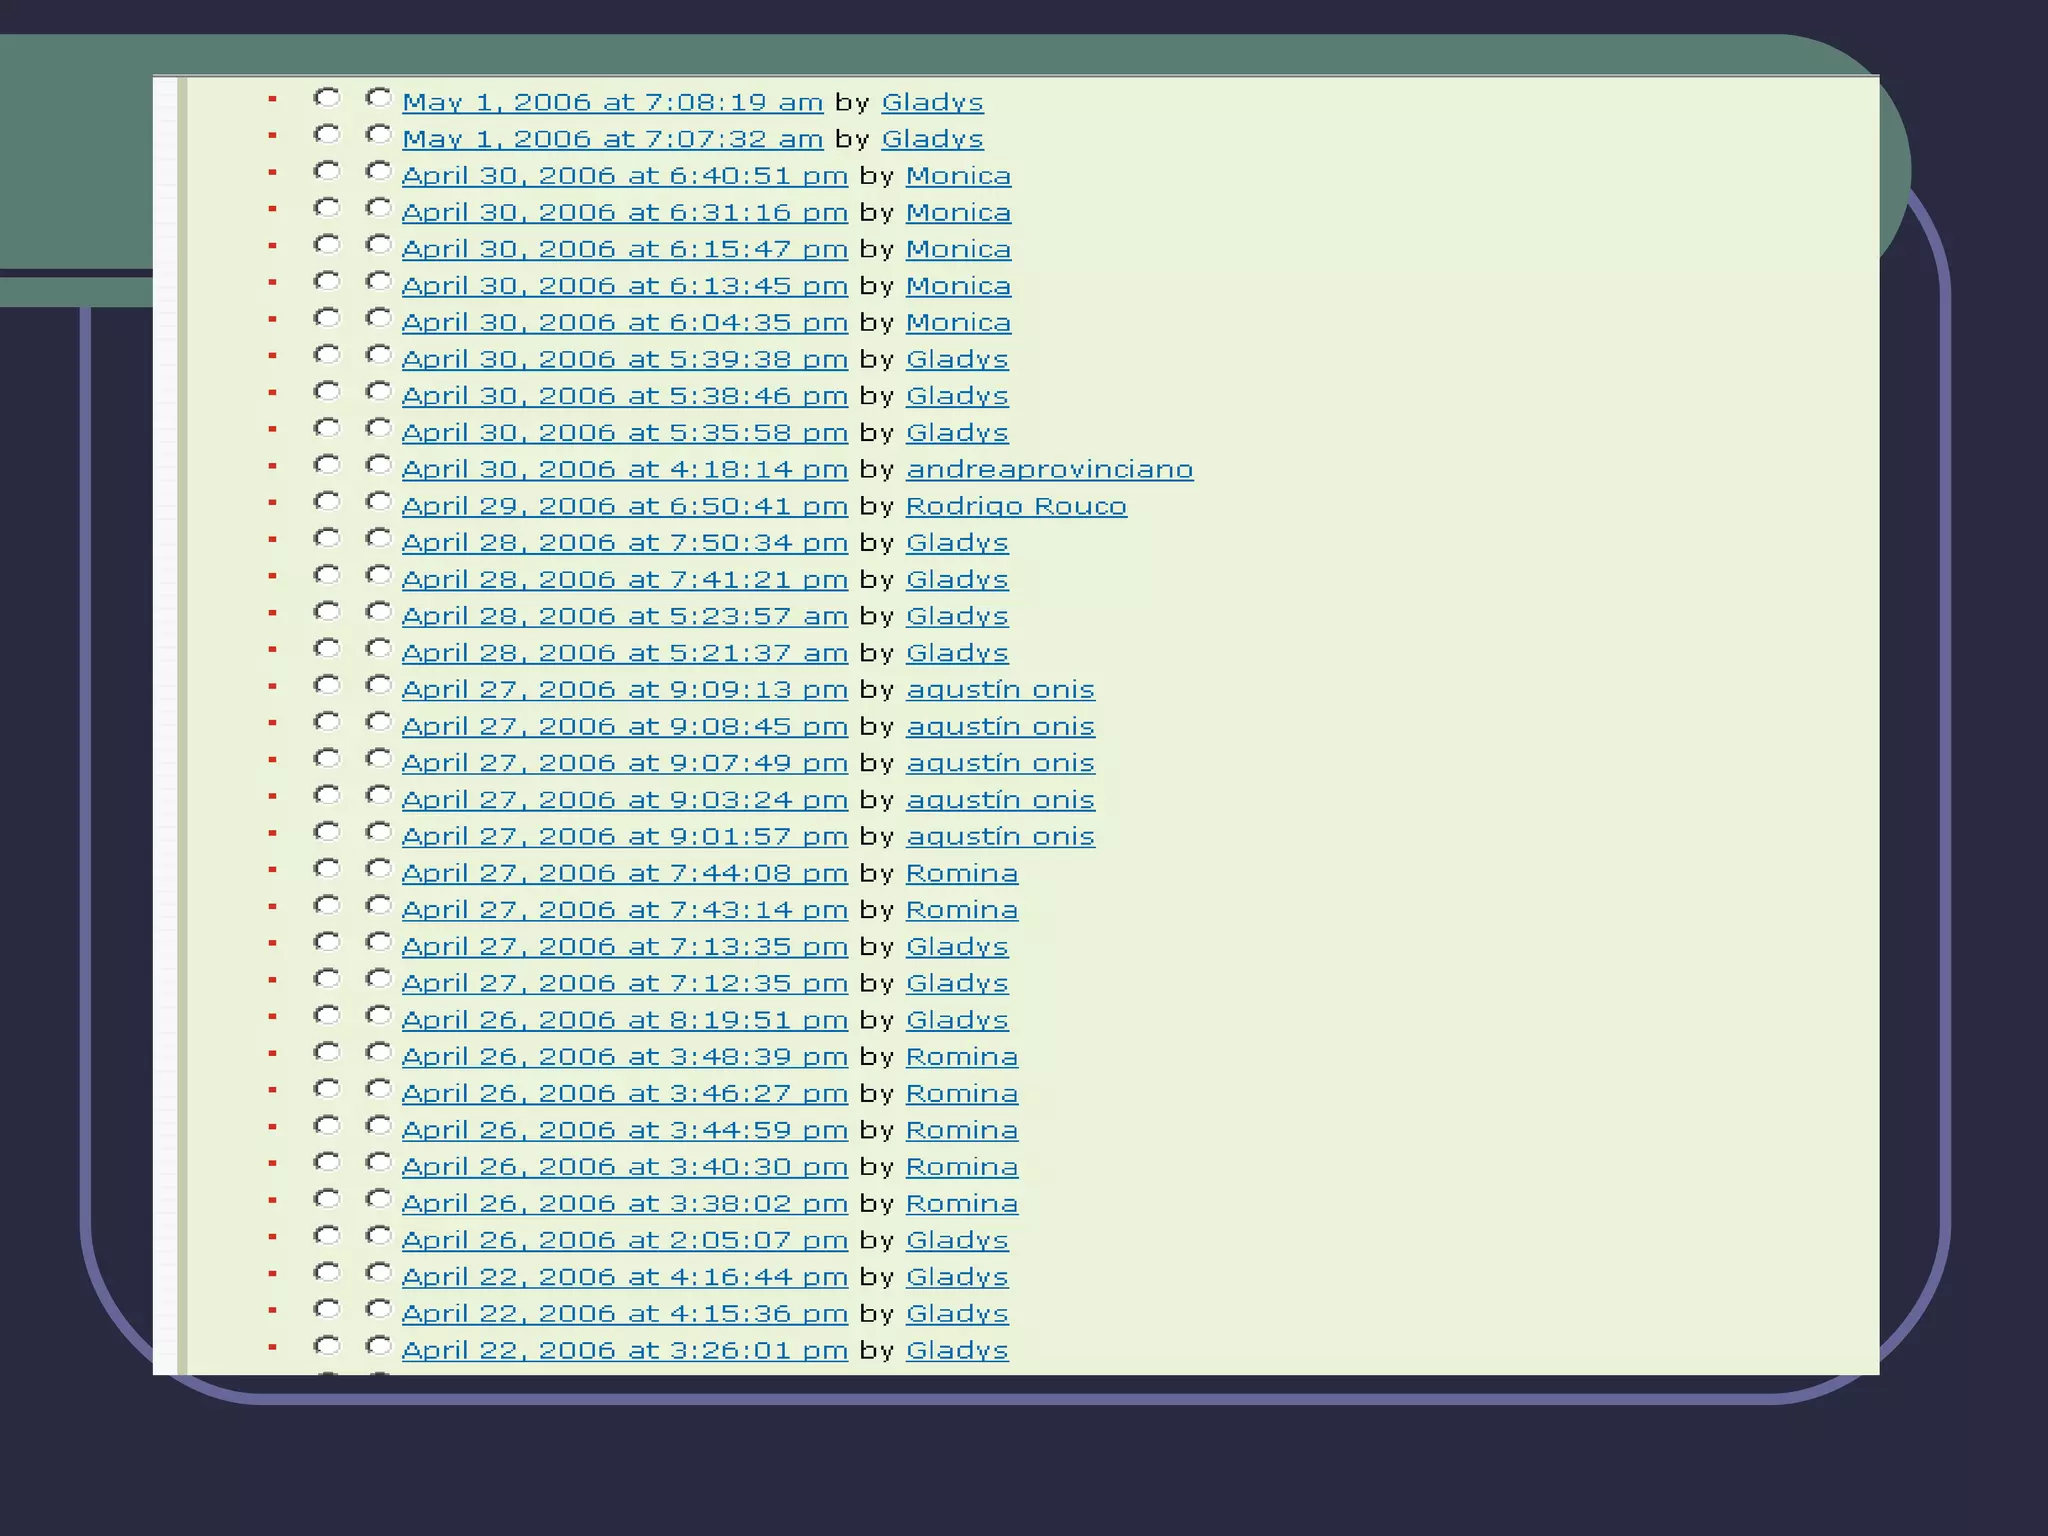Screen dimensions: 2048x1536
Task: Select first radio for April 27 9:01:57 revision
Action: click(x=327, y=832)
